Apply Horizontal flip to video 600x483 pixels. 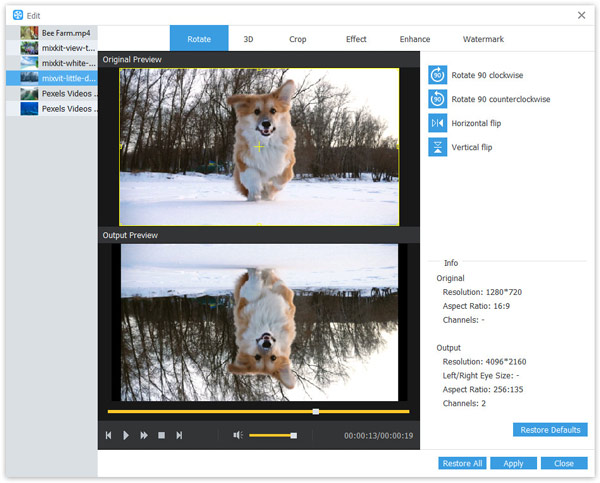point(437,123)
